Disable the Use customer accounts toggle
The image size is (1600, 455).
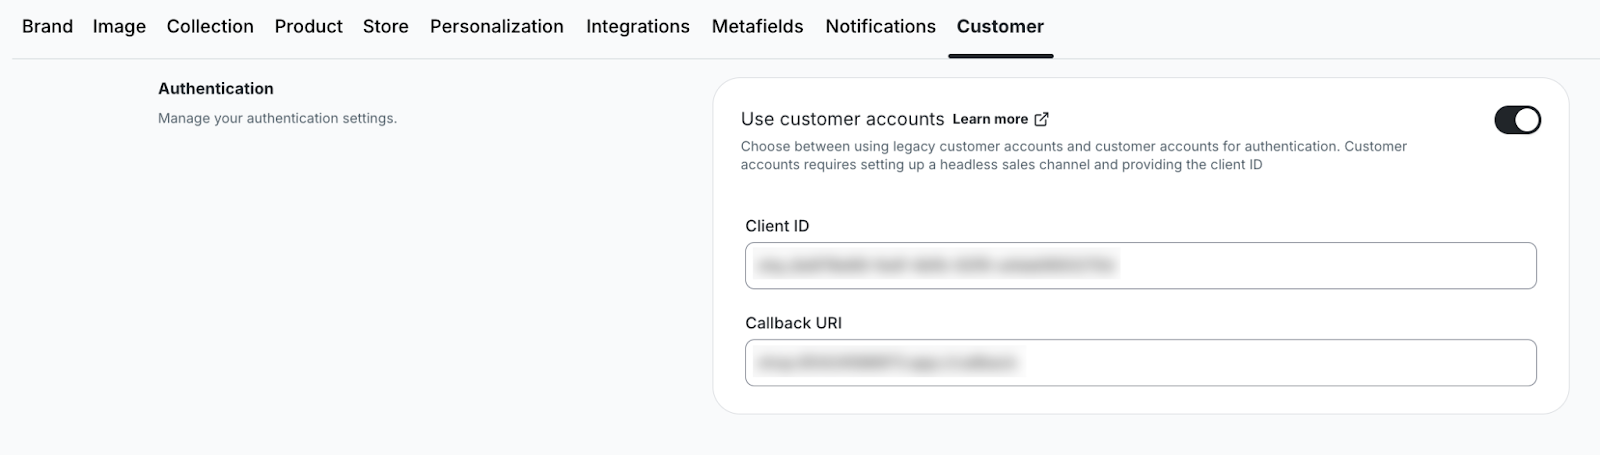click(x=1517, y=120)
